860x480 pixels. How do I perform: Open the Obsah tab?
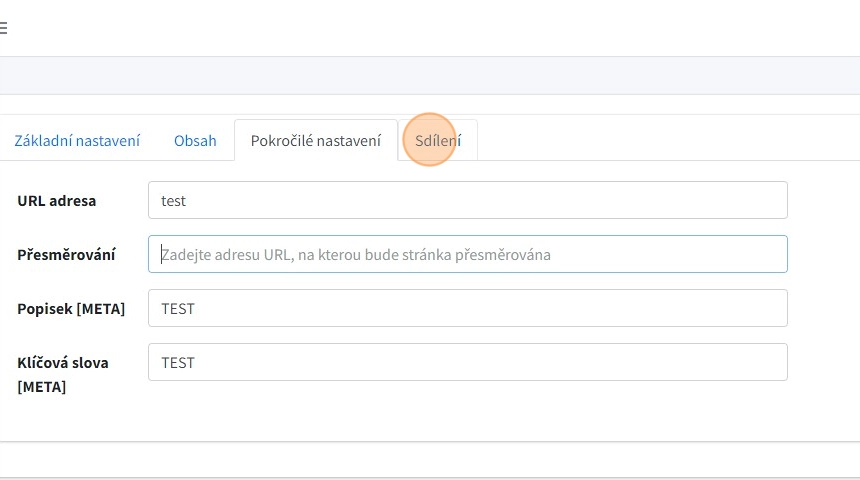point(195,141)
